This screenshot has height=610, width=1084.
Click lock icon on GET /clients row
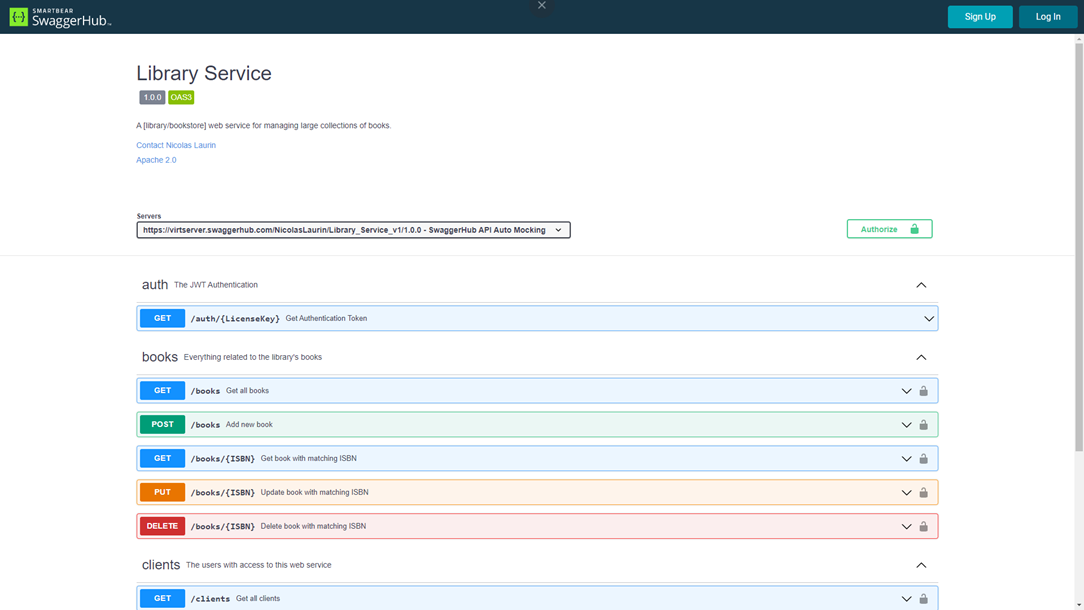(x=924, y=599)
